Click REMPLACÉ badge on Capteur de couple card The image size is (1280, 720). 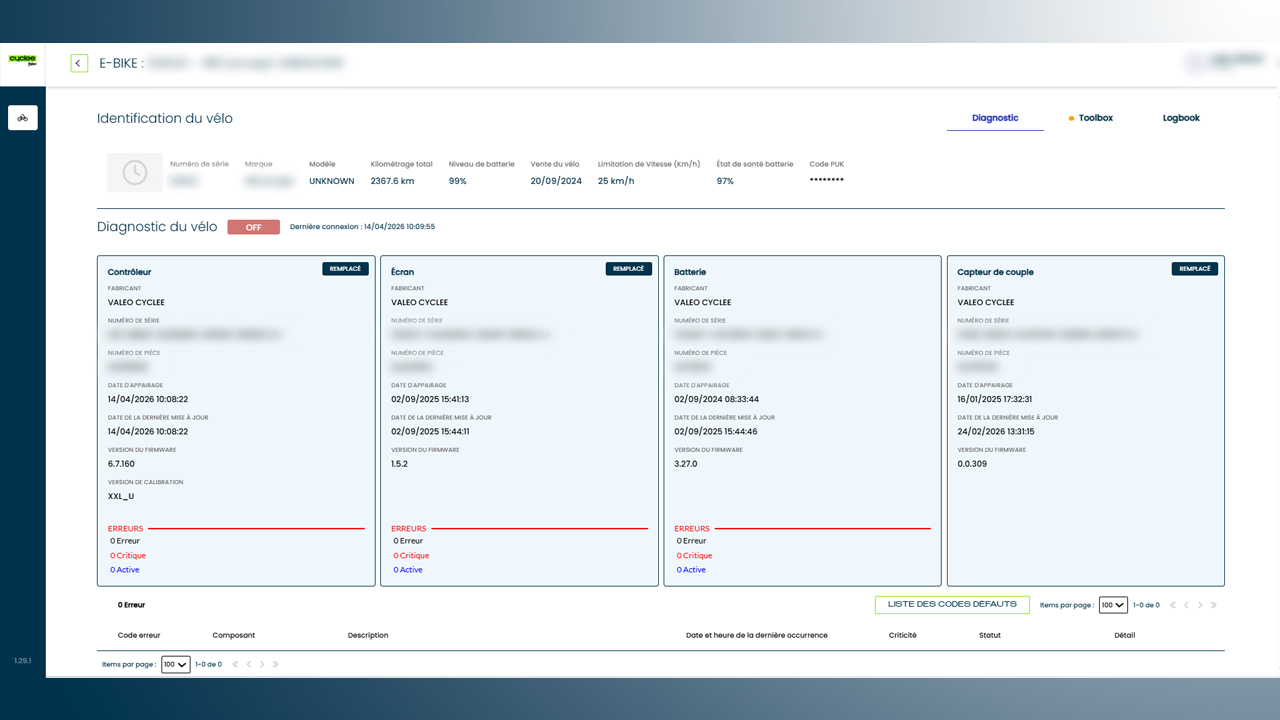1195,269
